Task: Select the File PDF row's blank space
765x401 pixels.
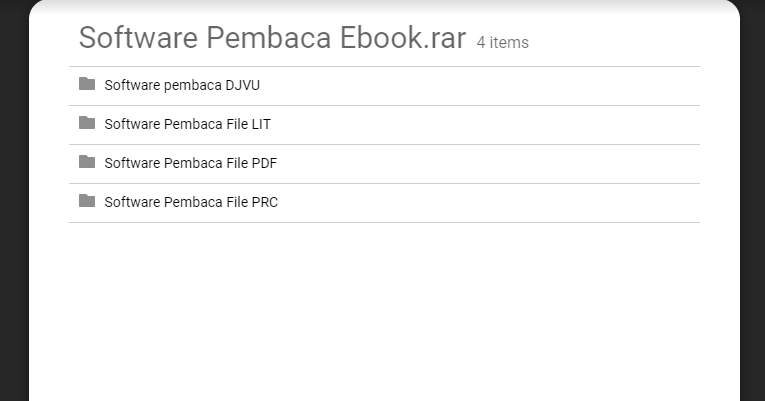Action: [488, 164]
